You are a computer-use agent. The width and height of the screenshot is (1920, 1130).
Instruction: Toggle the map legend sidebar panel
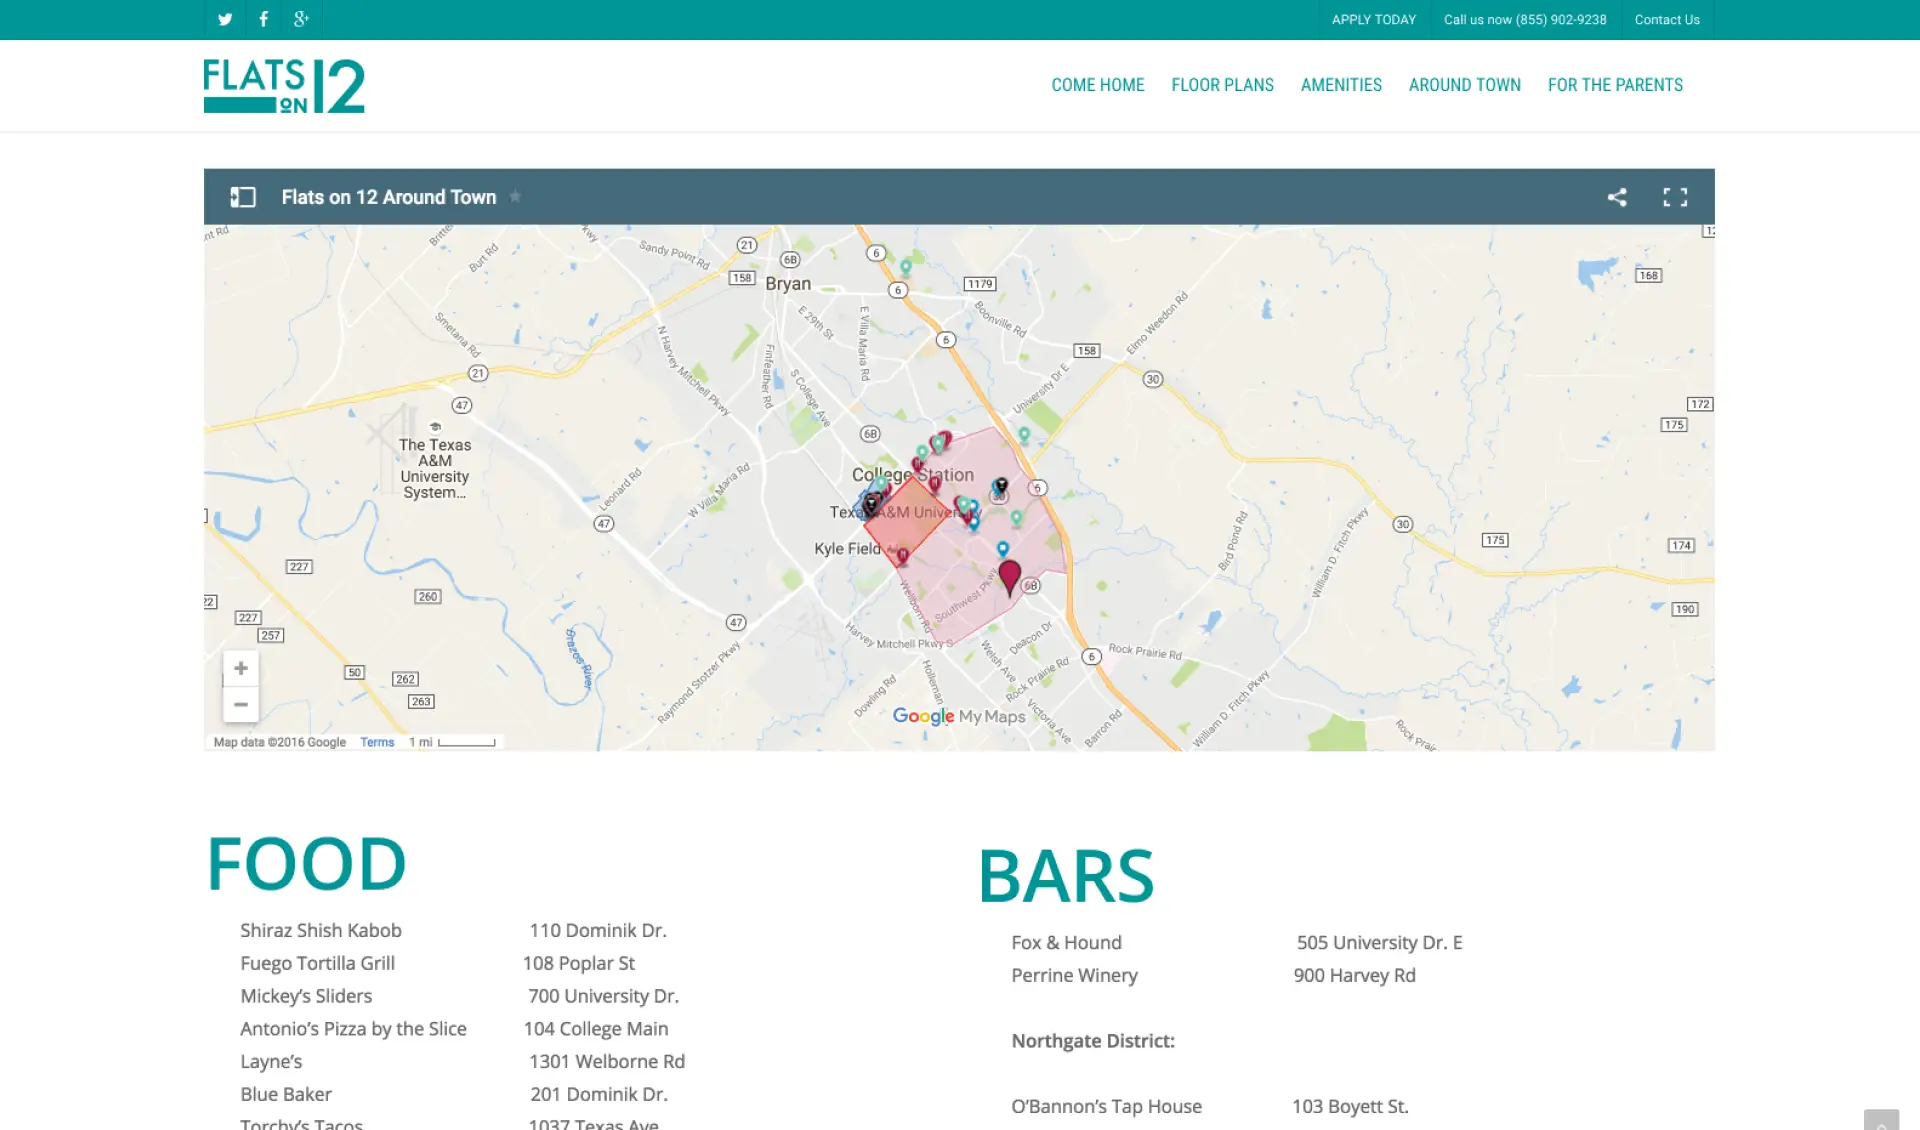[243, 197]
